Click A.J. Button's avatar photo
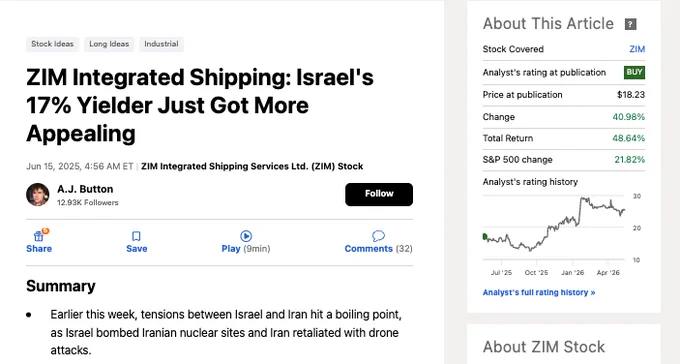 pyautogui.click(x=38, y=194)
